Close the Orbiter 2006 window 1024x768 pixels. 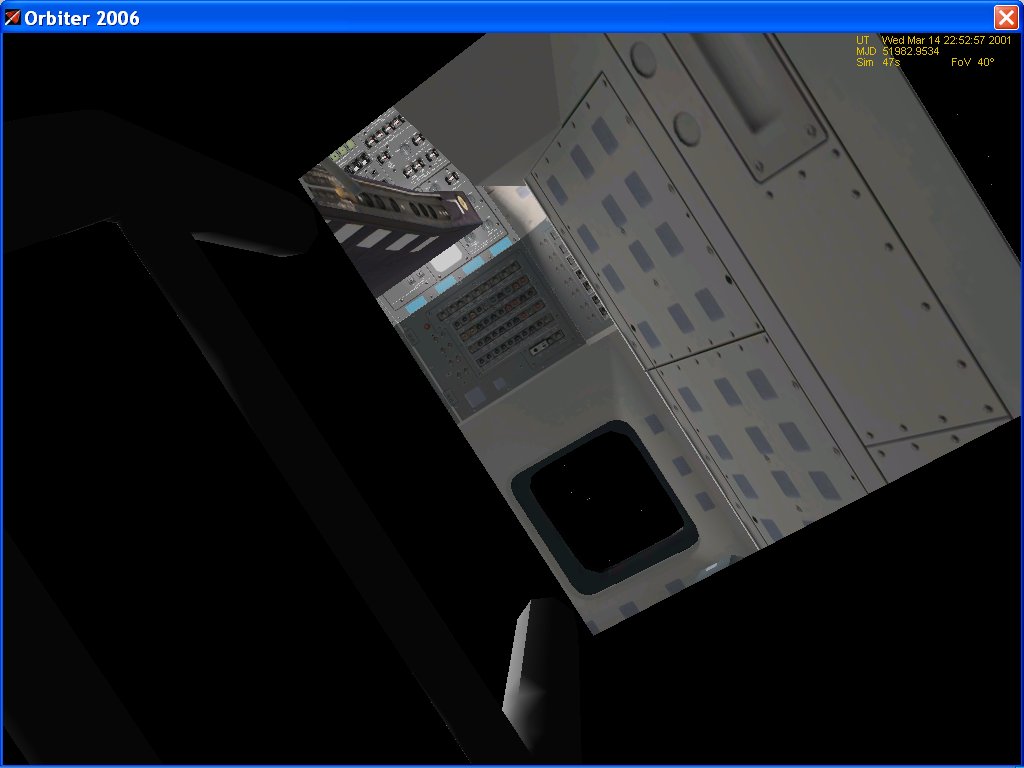pyautogui.click(x=1006, y=17)
